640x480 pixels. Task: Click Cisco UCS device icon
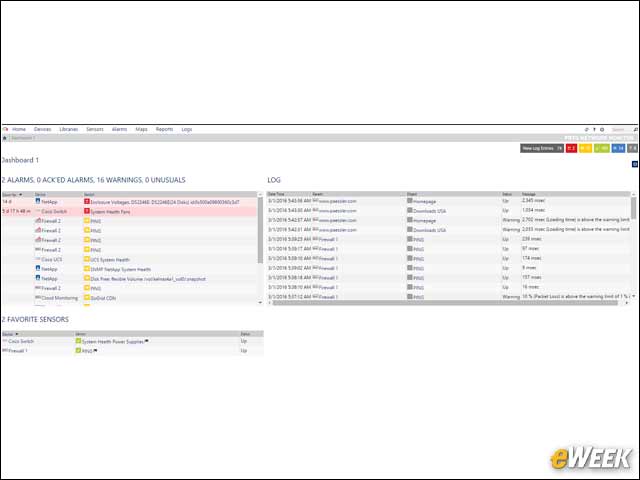[38, 259]
